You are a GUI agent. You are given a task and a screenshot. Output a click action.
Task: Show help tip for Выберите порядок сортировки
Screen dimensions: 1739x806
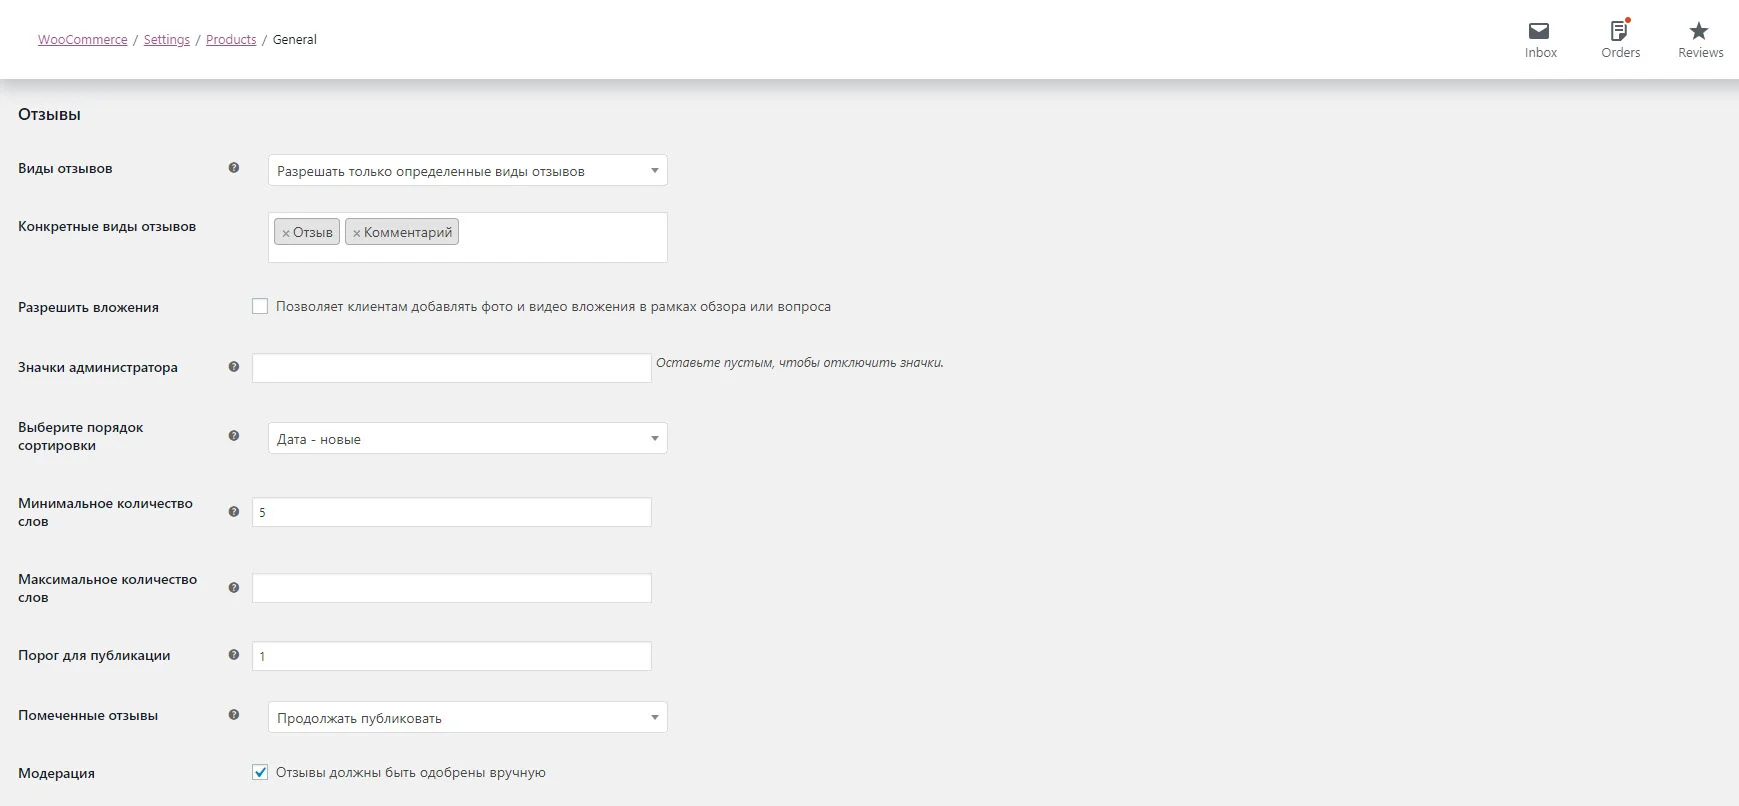coord(234,436)
